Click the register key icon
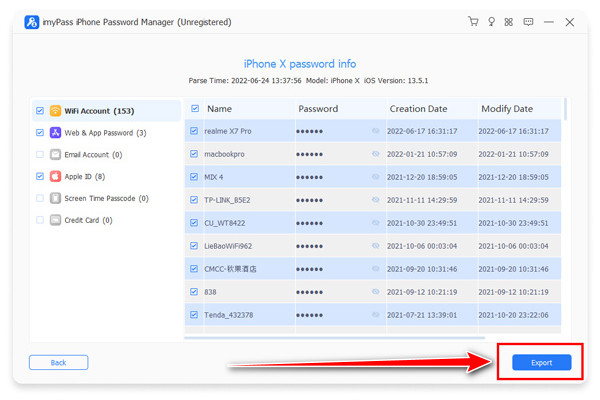600x400 pixels. 491,21
